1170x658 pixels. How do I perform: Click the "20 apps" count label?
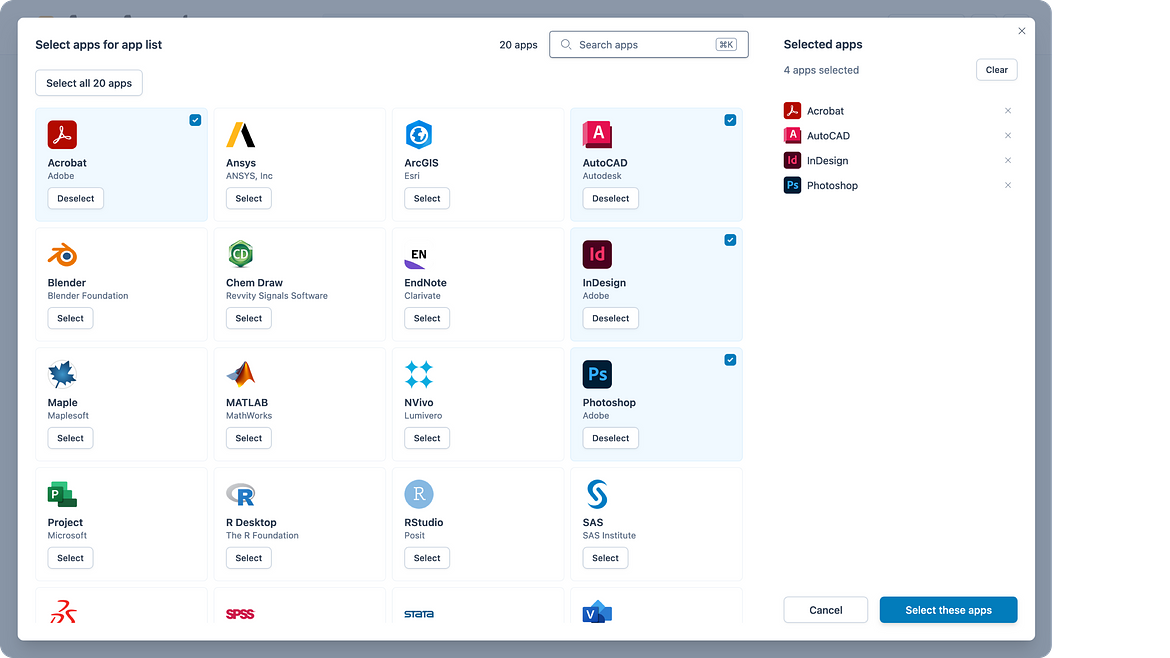[x=519, y=45]
